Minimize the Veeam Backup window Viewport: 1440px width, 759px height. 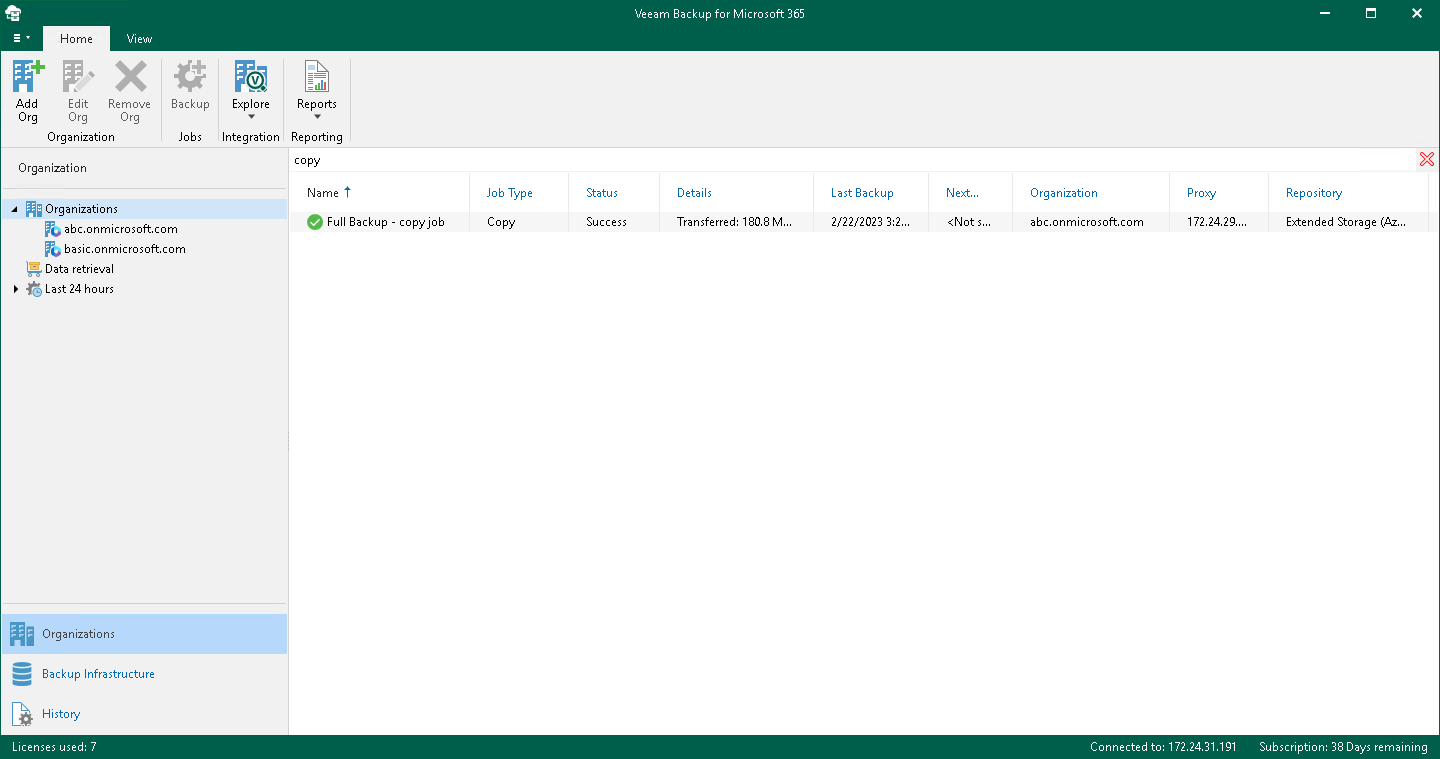click(1324, 13)
